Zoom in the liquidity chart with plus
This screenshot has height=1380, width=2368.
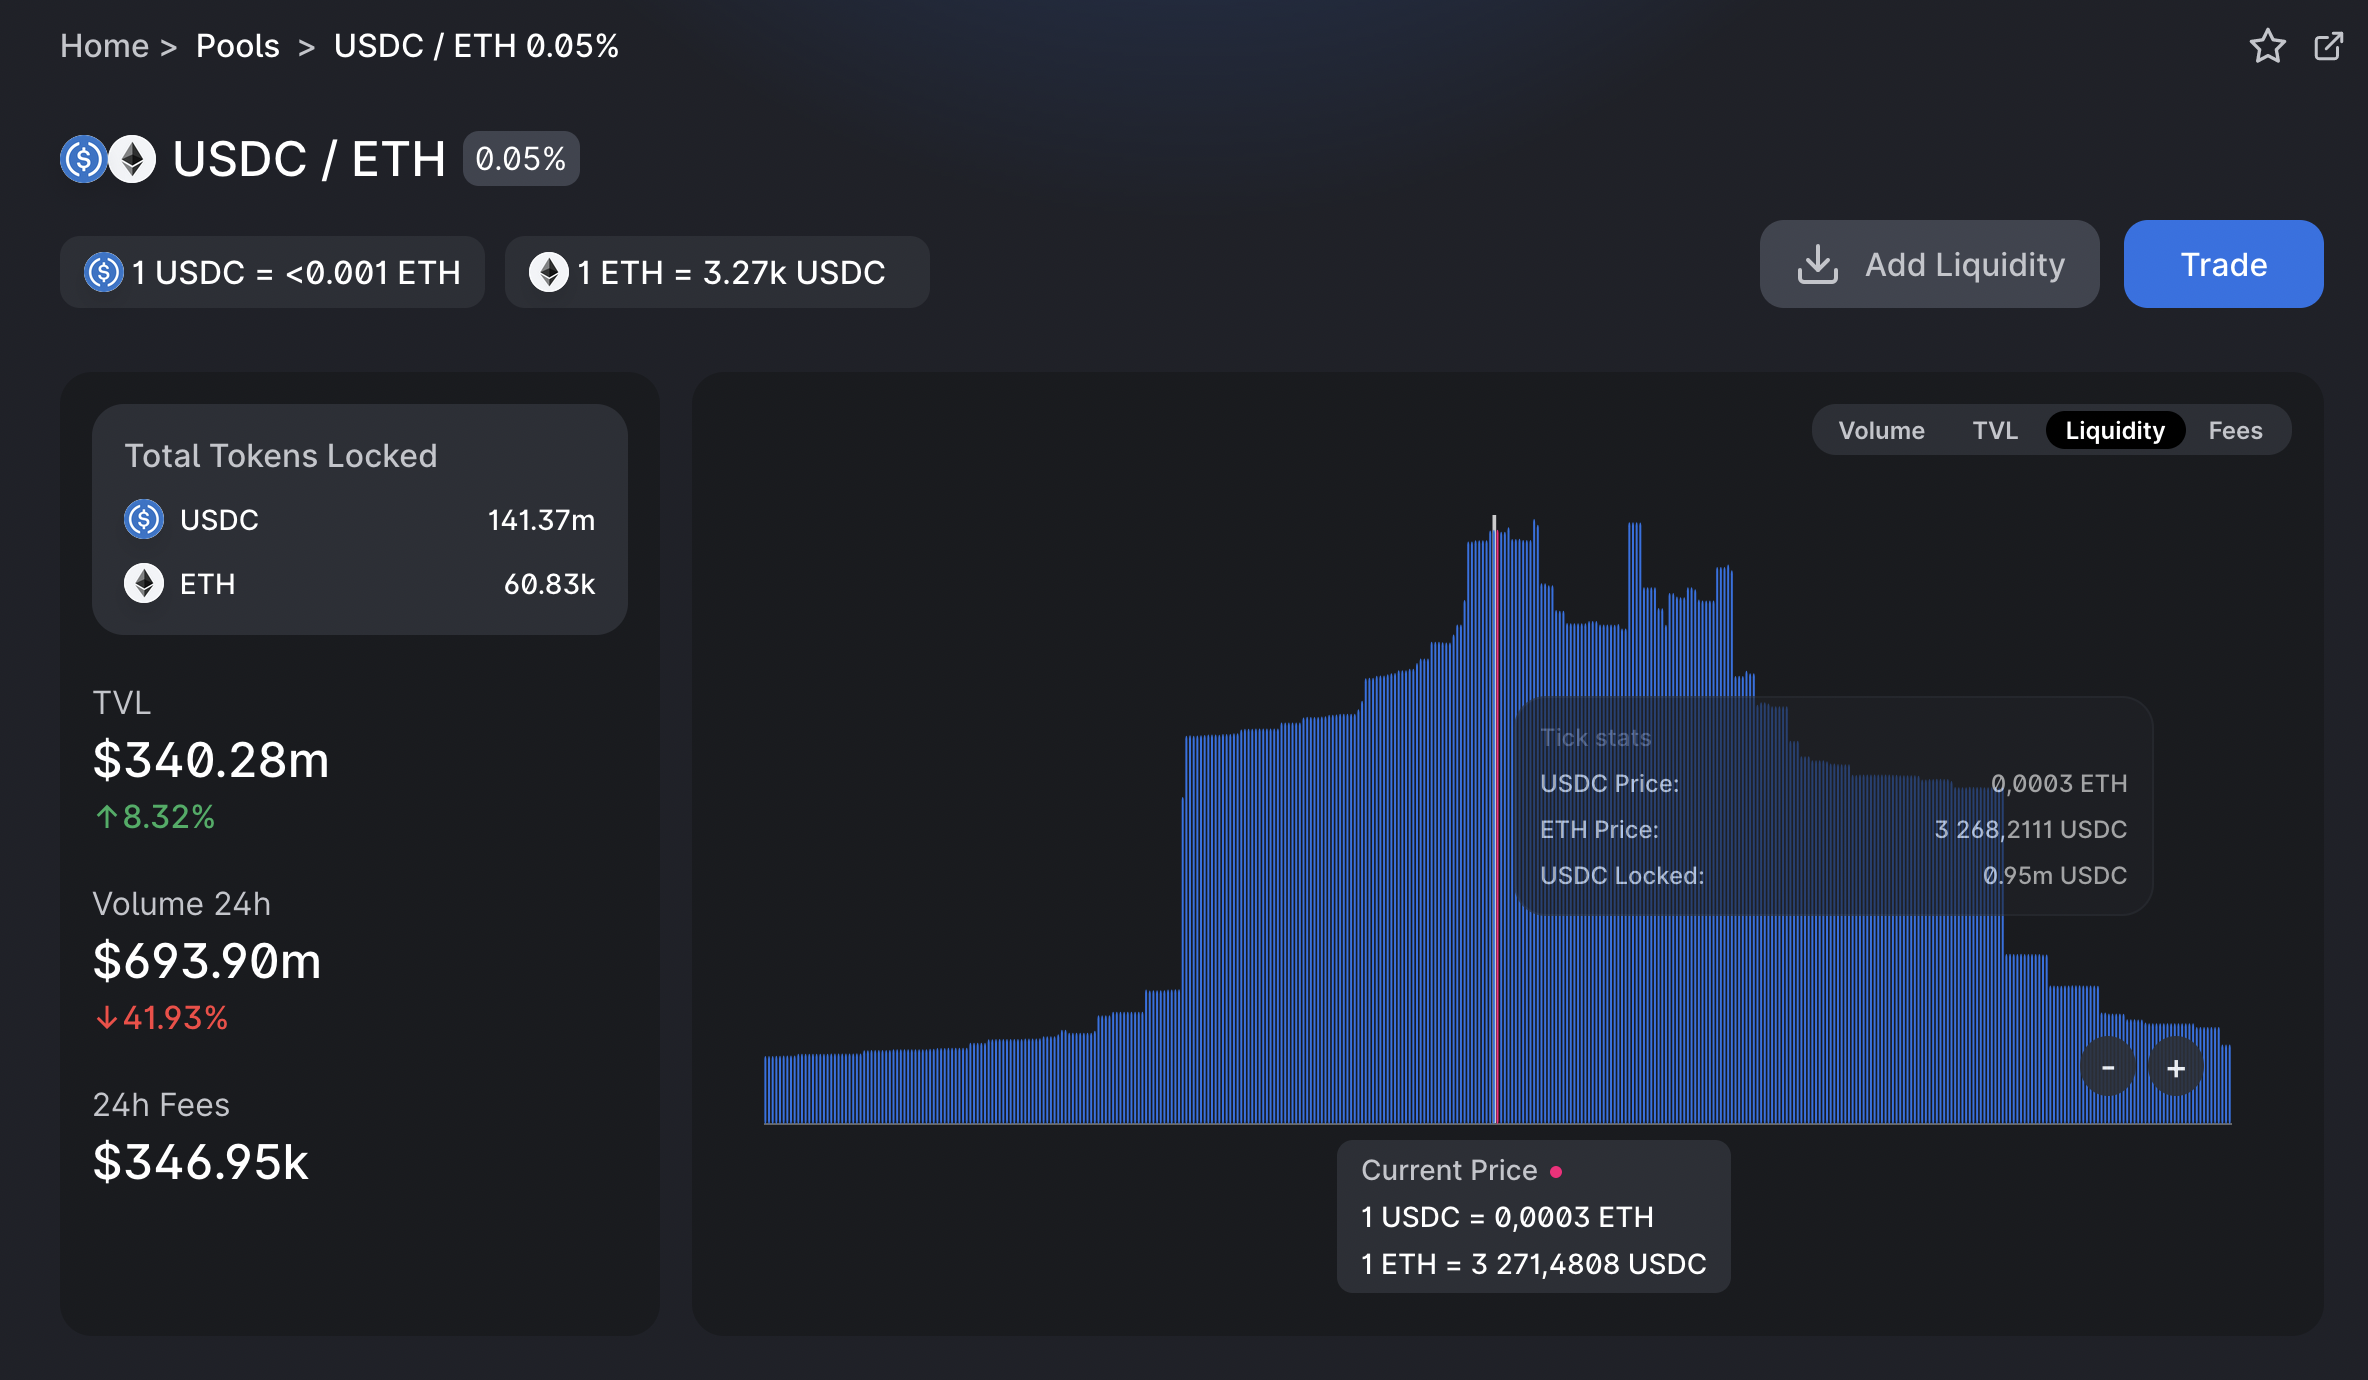[x=2176, y=1067]
